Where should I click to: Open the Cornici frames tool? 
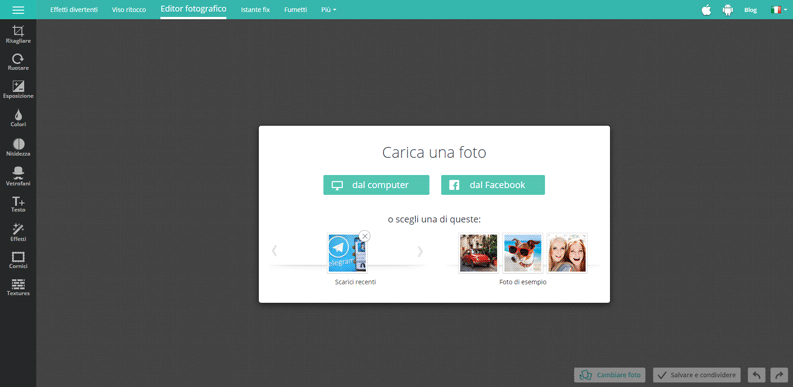pyautogui.click(x=18, y=260)
